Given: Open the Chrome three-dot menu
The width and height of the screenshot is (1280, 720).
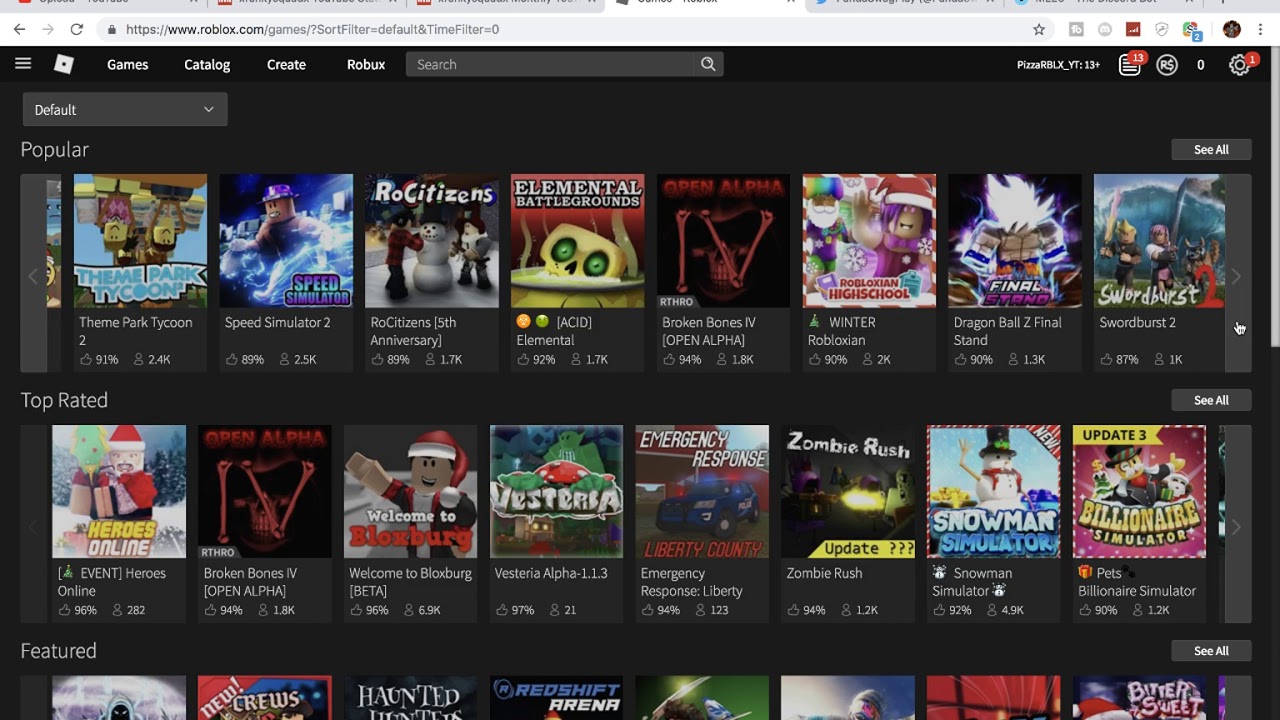Looking at the screenshot, I should (x=1262, y=29).
